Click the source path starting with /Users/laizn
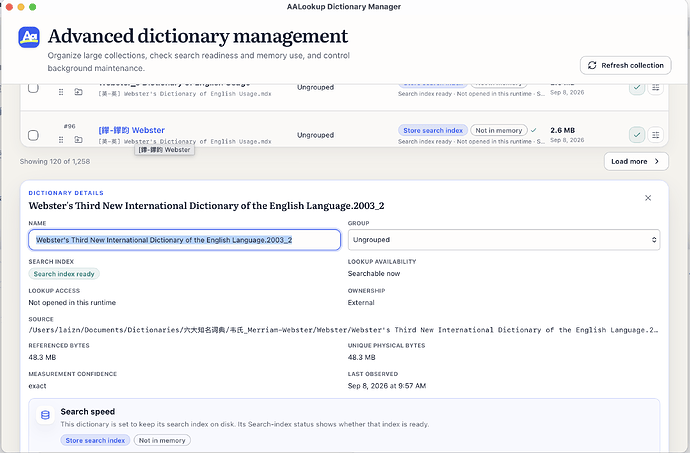Viewport: 690px width, 453px height. [343, 330]
